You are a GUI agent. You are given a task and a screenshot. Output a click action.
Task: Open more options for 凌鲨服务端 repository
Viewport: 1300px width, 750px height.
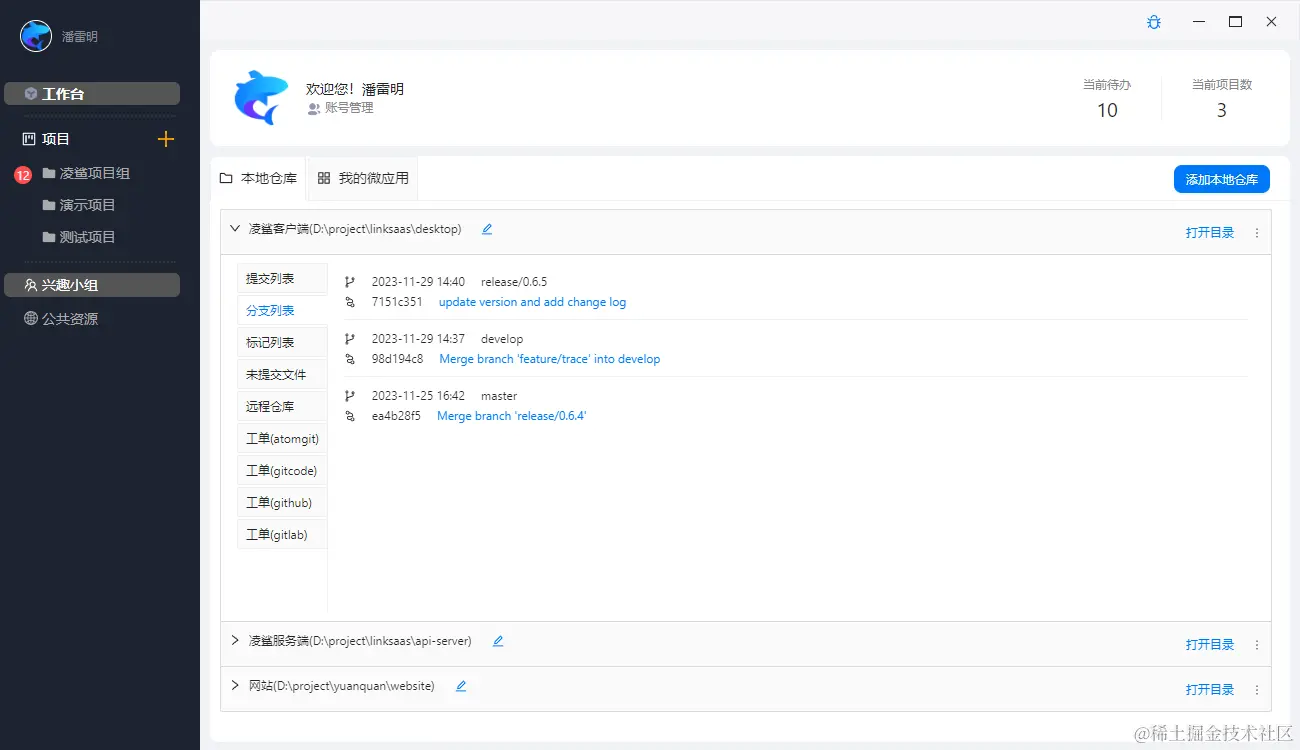(1257, 645)
